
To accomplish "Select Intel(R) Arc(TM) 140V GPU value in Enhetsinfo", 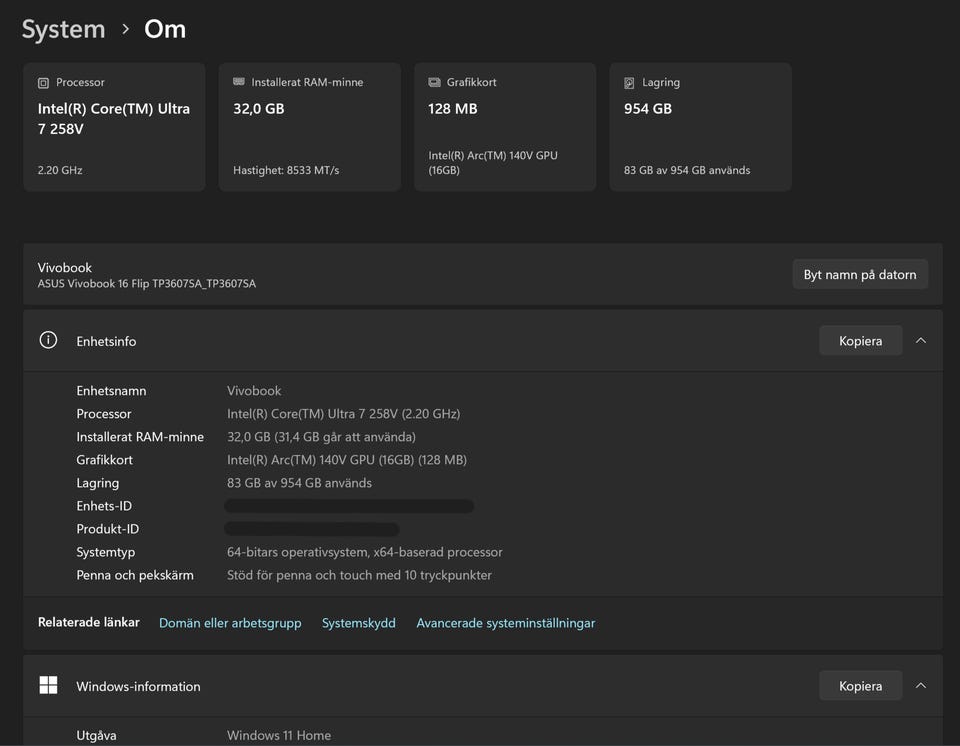I will click(347, 460).
